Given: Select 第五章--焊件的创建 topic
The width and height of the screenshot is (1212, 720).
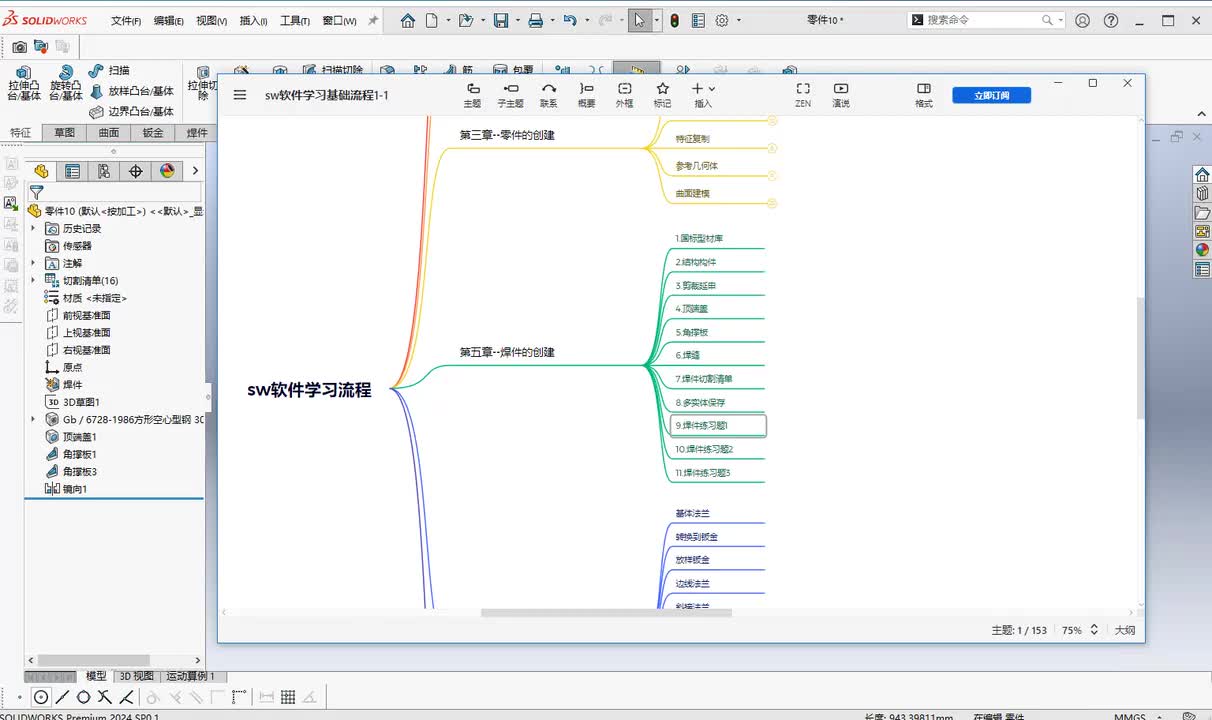Looking at the screenshot, I should click(507, 352).
